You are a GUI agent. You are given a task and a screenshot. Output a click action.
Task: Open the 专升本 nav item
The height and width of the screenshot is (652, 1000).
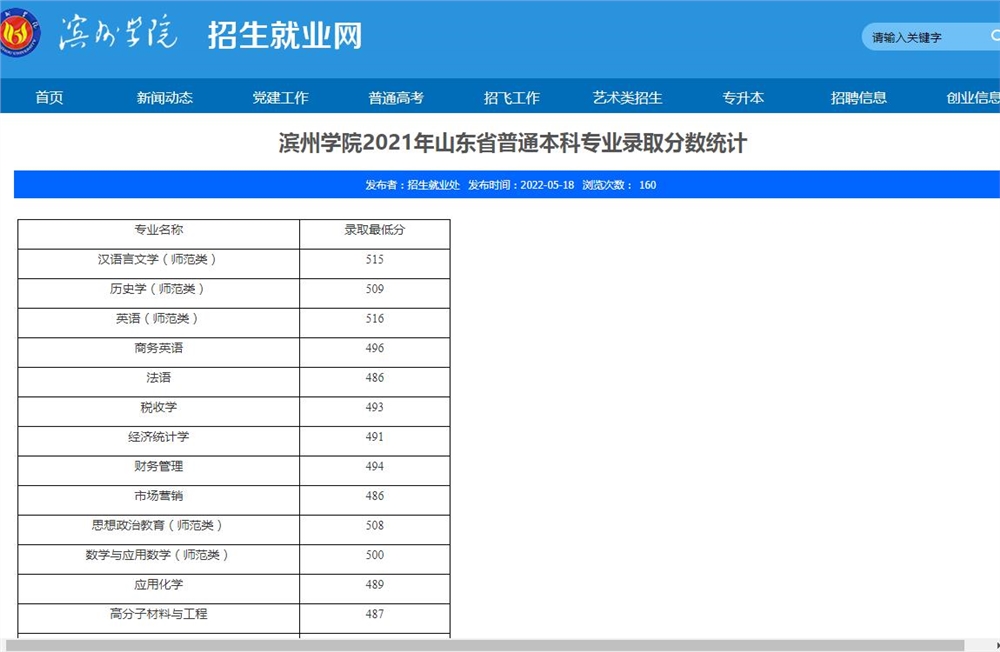click(743, 97)
